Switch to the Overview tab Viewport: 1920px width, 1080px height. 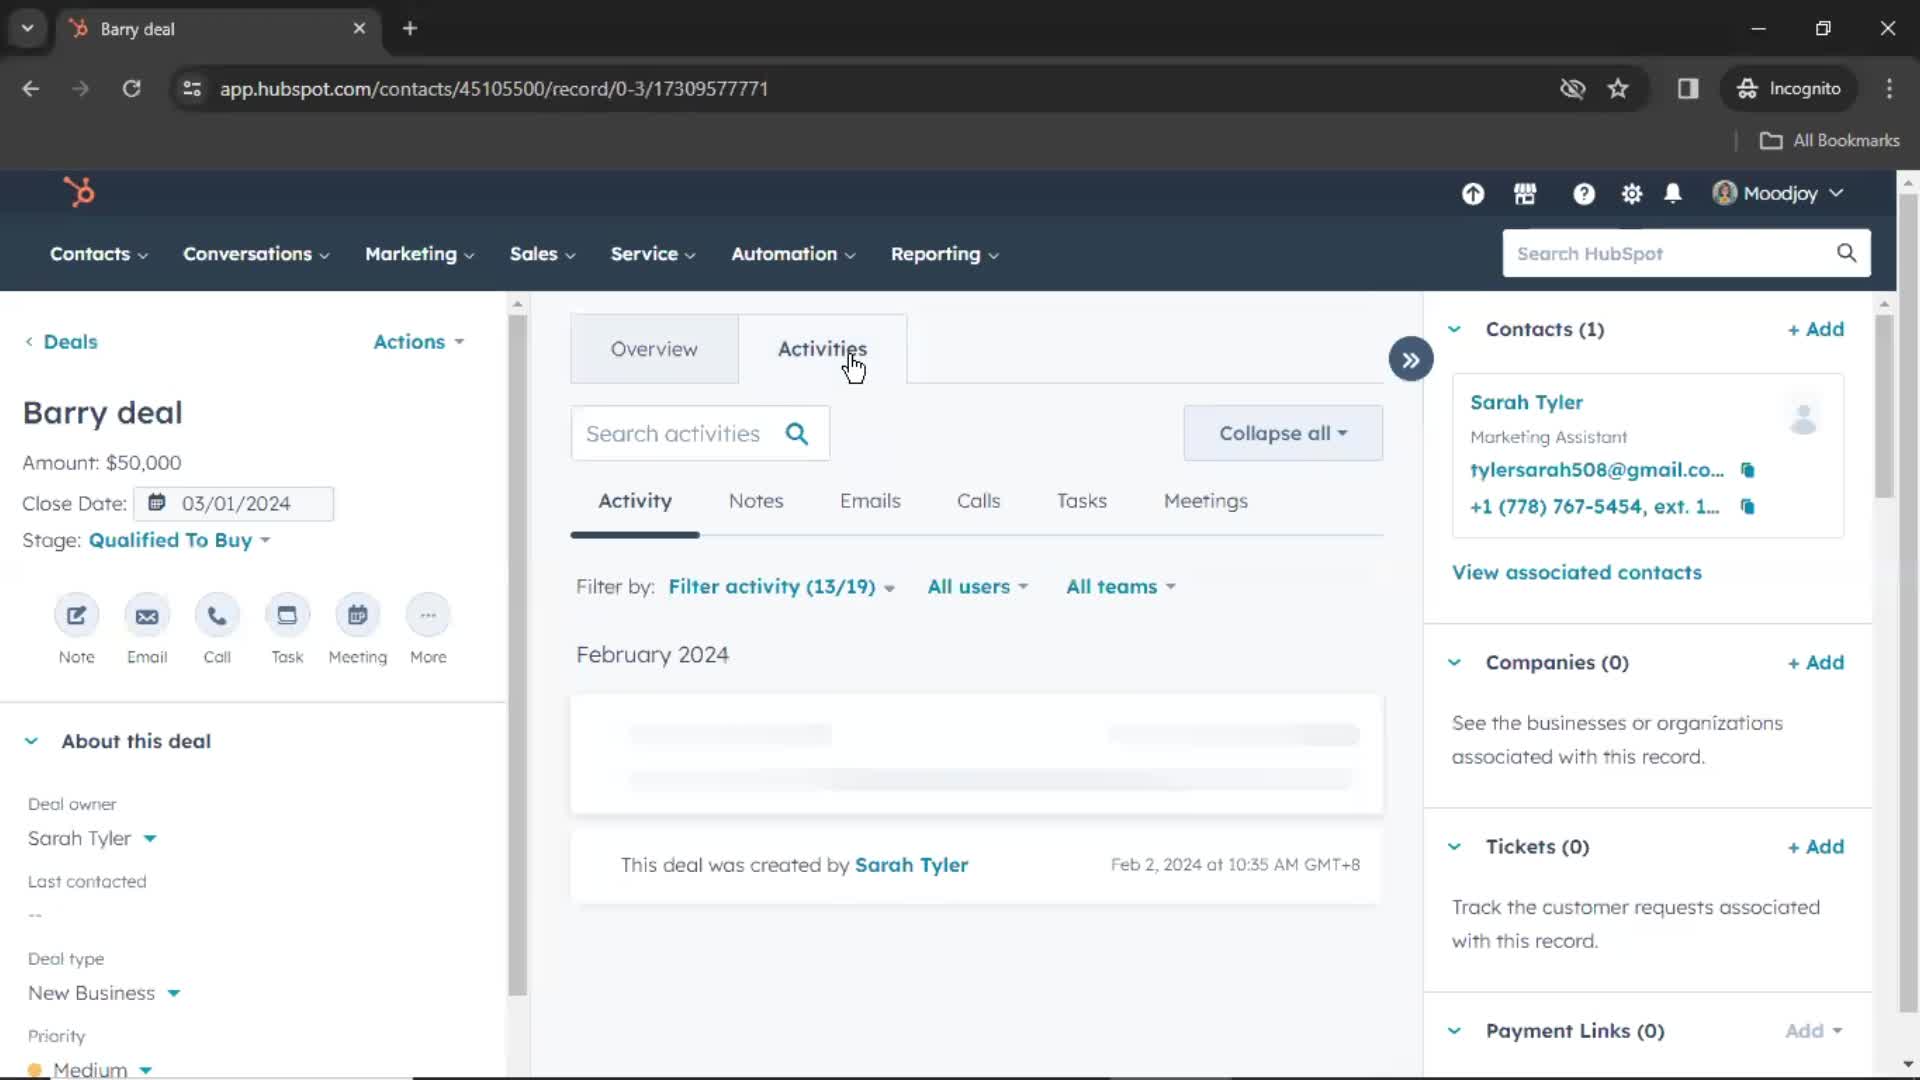[654, 349]
